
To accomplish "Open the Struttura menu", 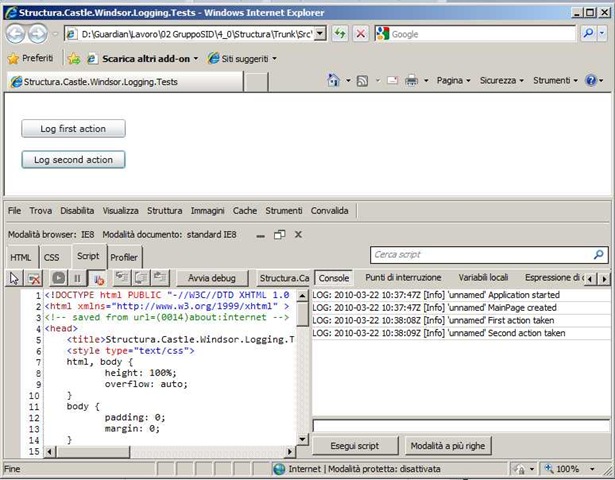I will (x=164, y=211).
